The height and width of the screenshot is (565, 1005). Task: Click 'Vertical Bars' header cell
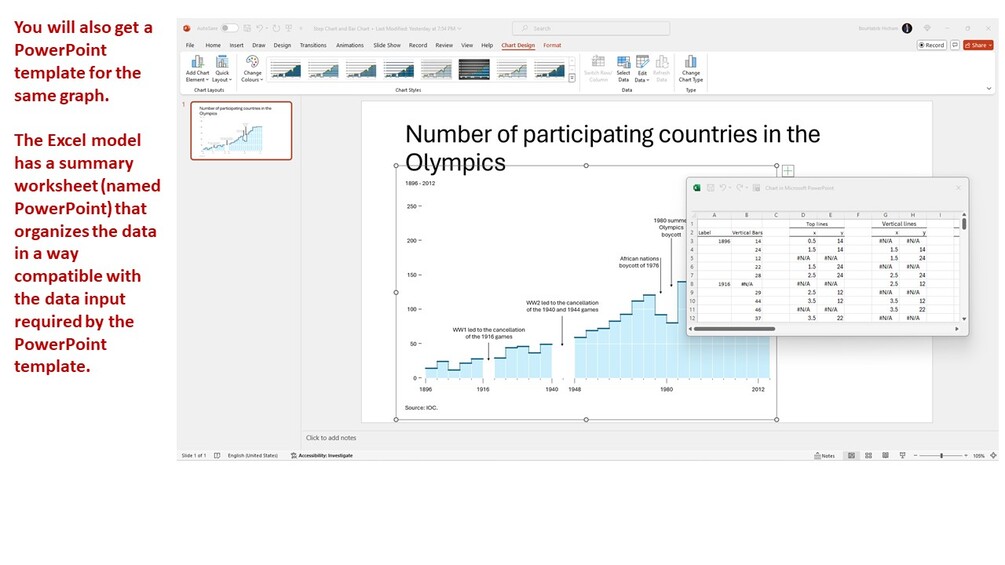[747, 233]
